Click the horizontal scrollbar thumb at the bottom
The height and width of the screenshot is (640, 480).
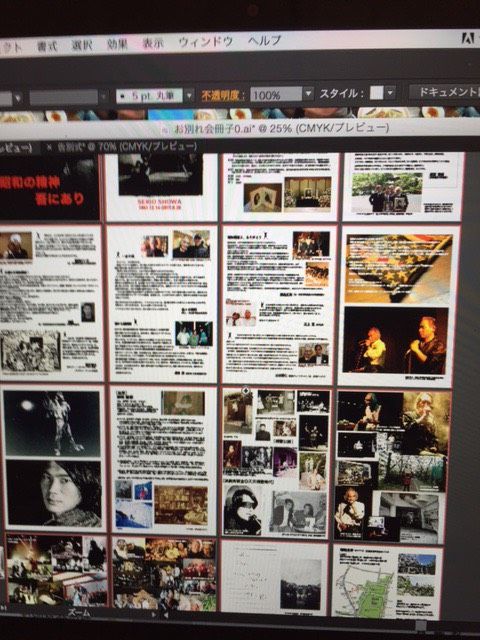420,625
